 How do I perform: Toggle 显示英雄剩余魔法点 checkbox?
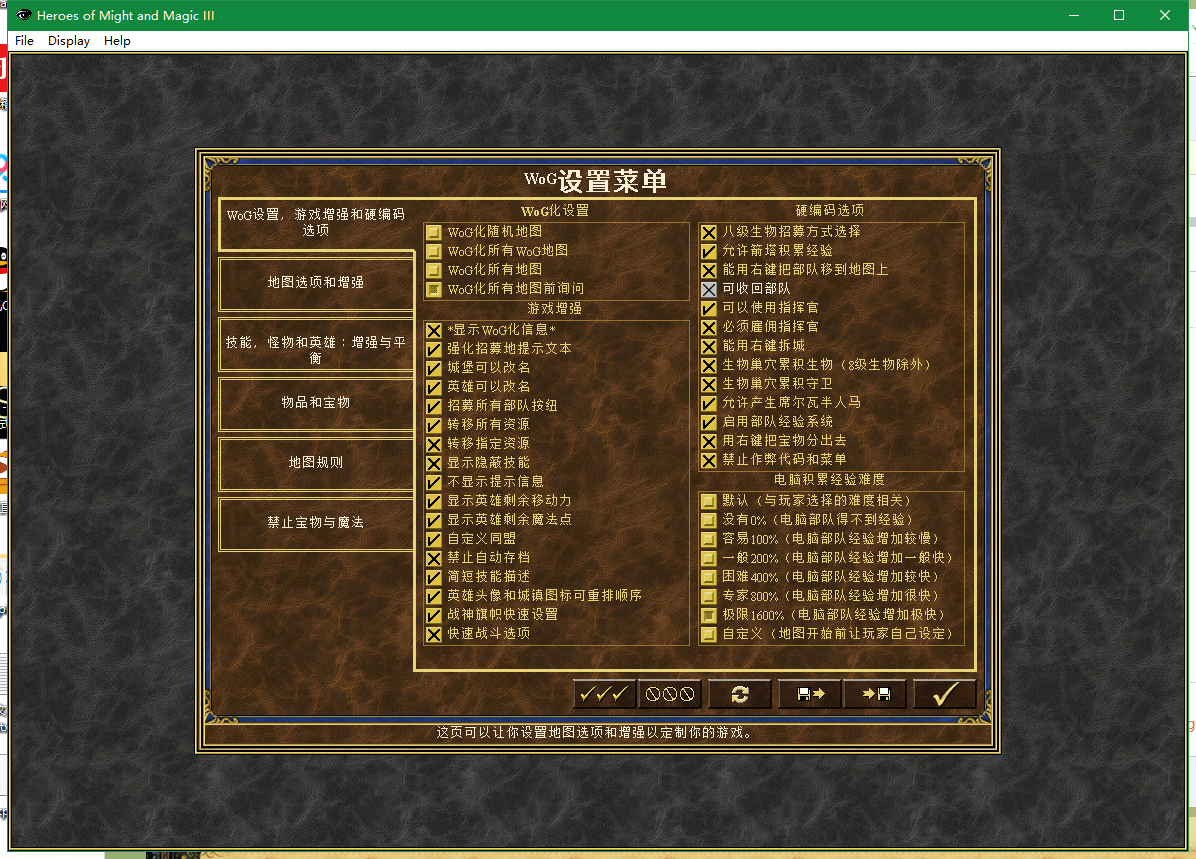434,520
